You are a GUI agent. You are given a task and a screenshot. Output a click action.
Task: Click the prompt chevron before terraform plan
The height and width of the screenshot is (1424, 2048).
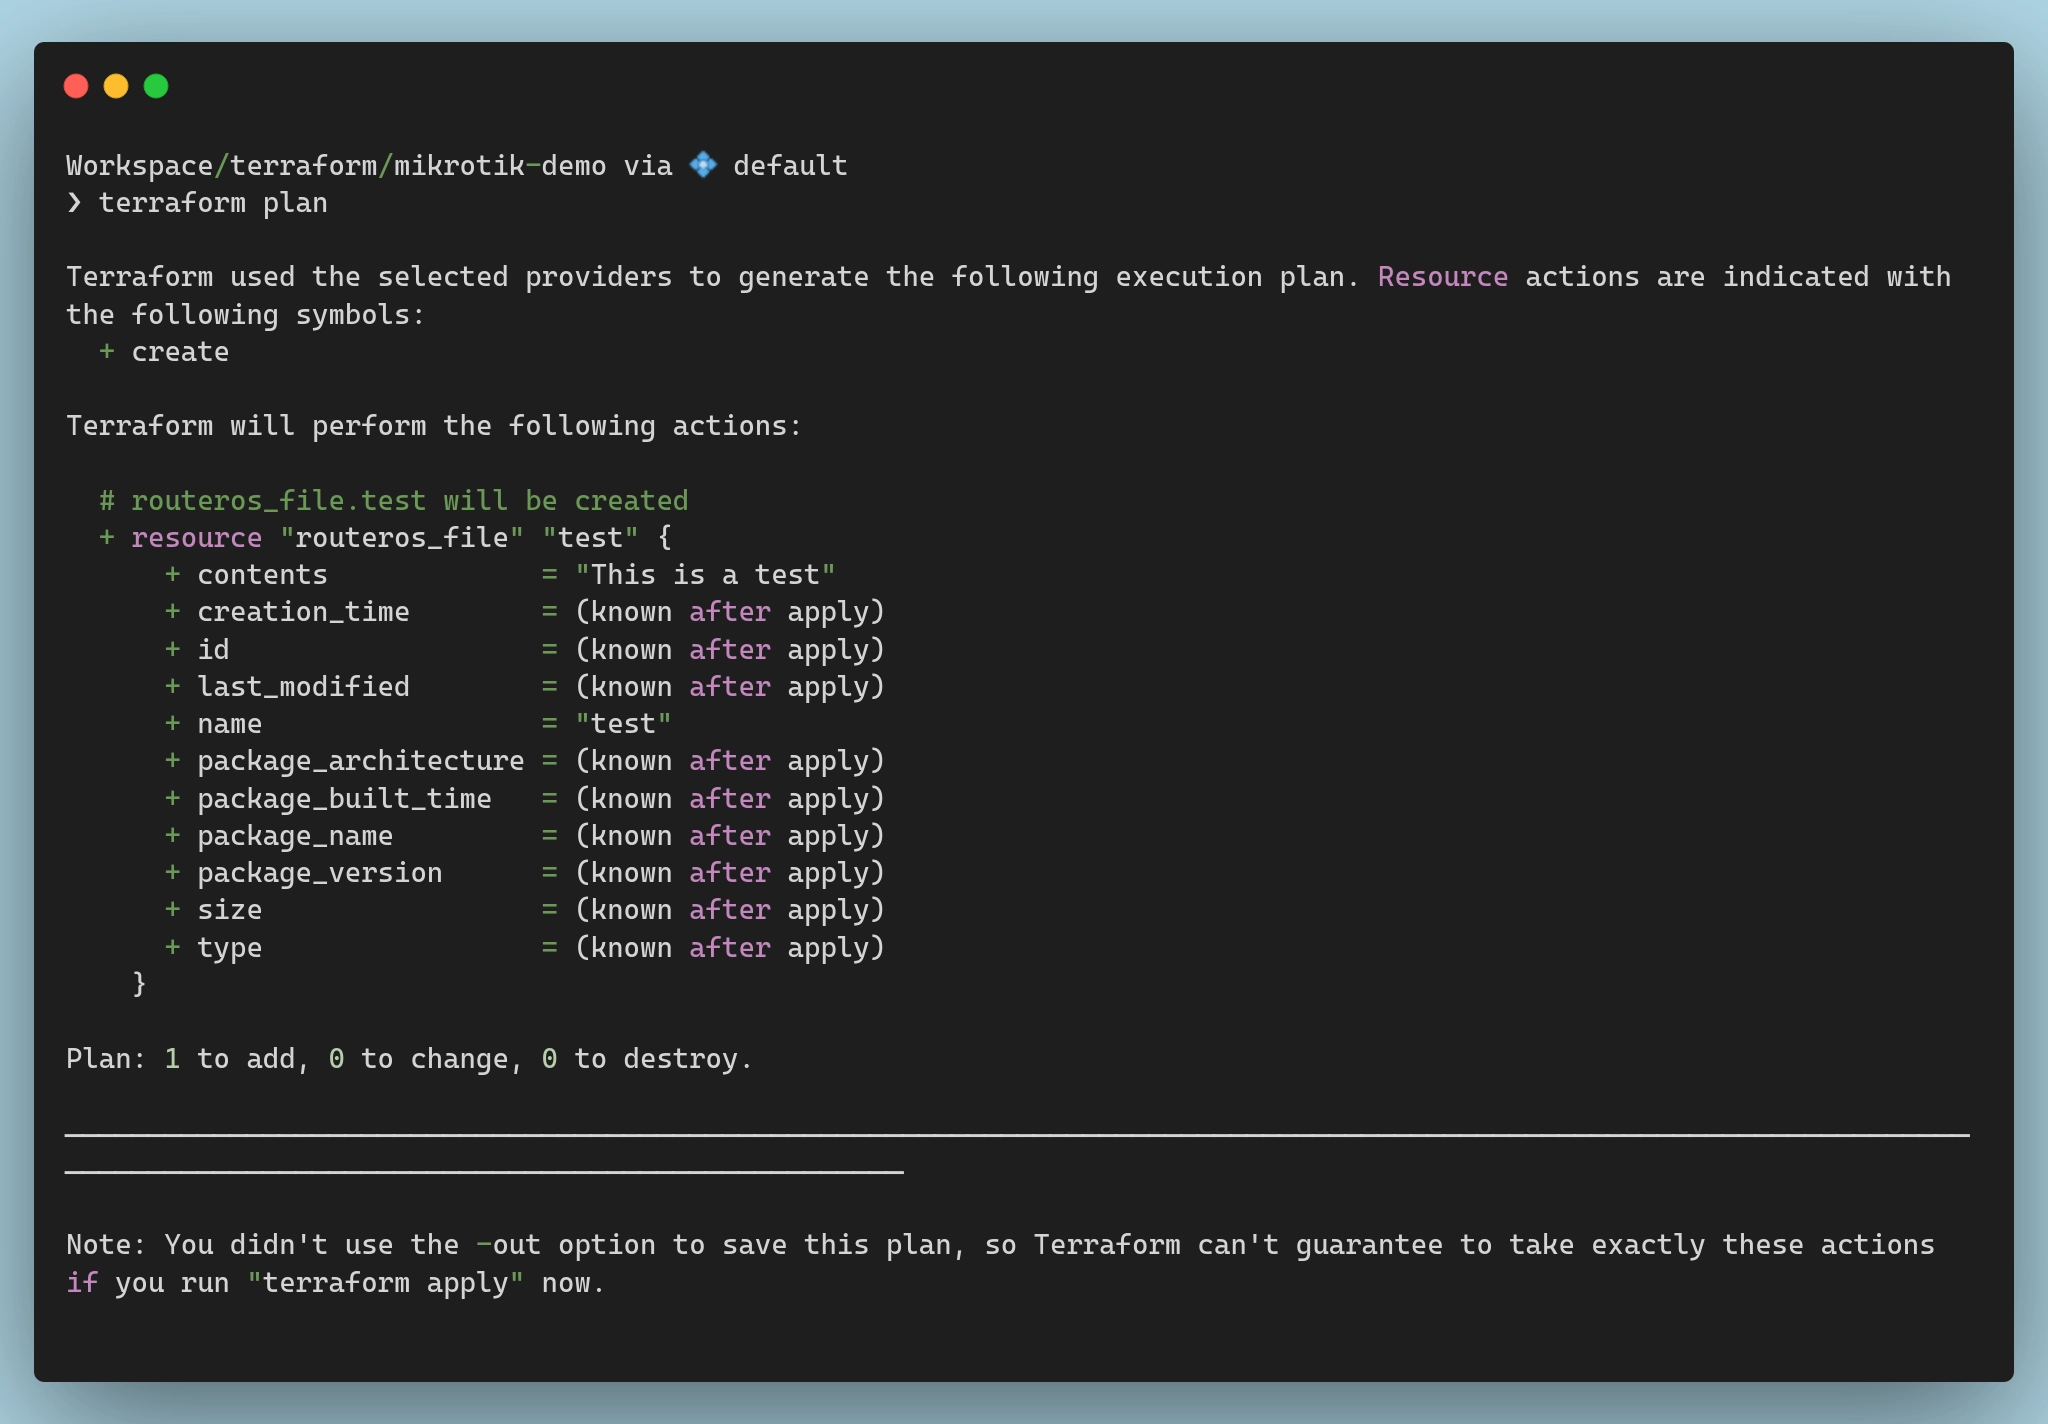pos(74,203)
